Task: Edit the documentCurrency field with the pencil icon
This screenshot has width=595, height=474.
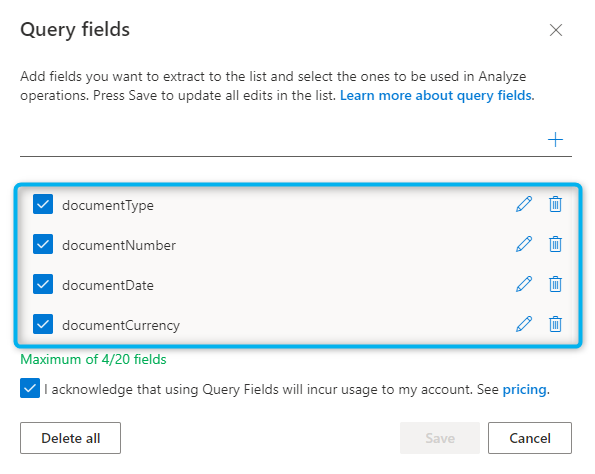Action: pos(524,324)
